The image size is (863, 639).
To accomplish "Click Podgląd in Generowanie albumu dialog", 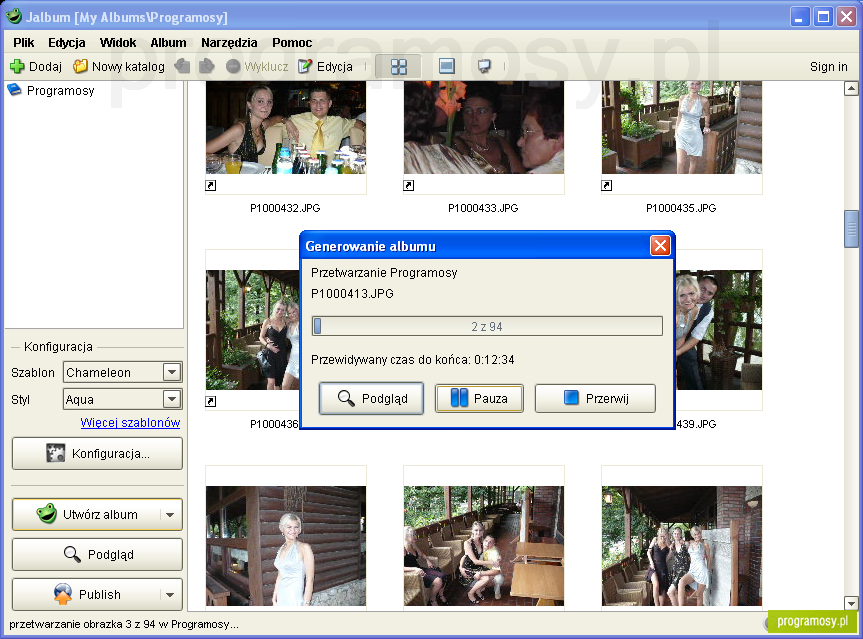I will (372, 398).
